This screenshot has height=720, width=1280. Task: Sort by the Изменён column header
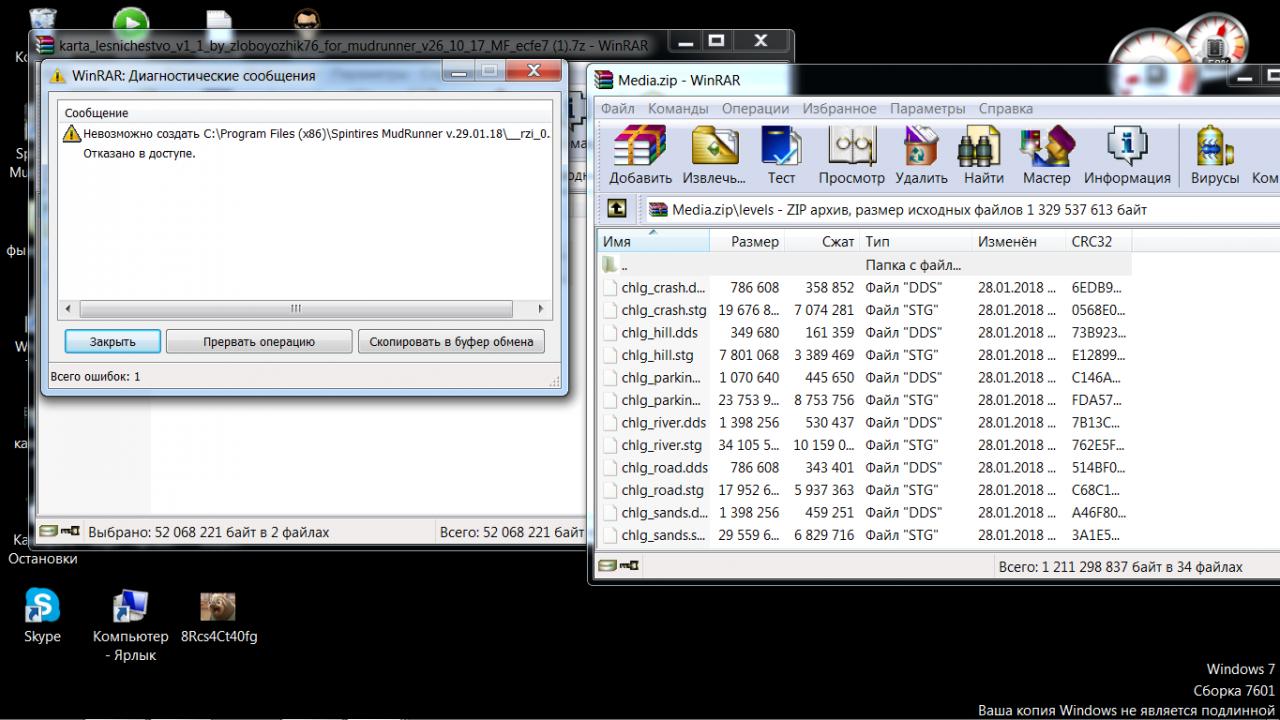coord(1019,241)
